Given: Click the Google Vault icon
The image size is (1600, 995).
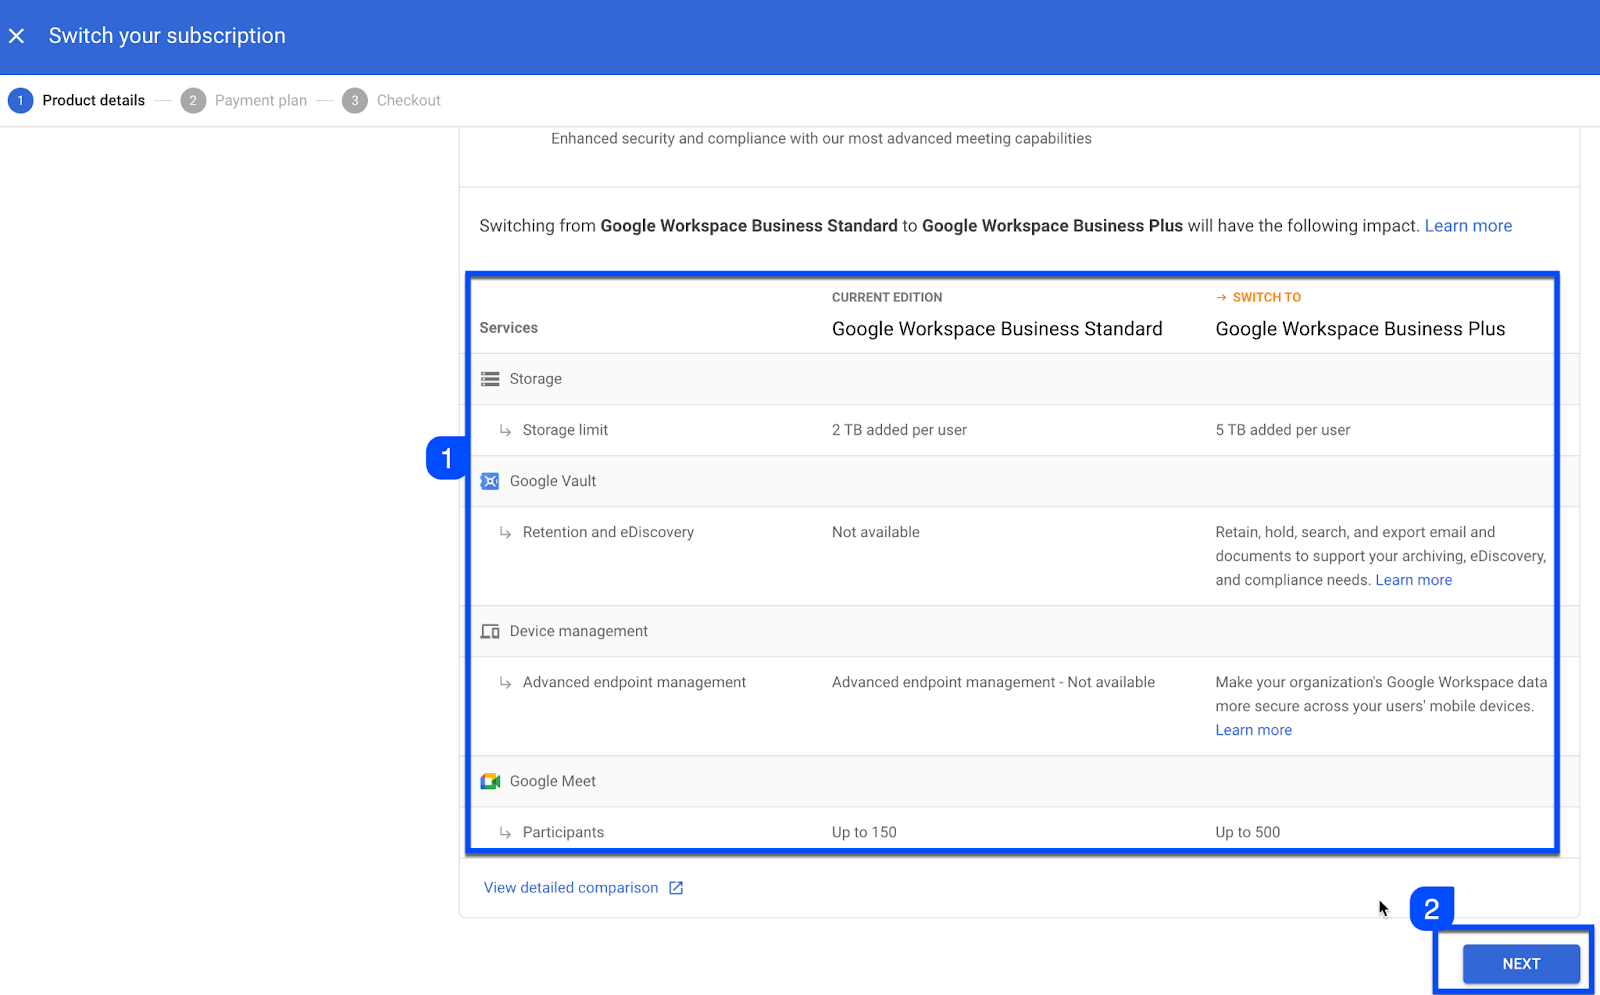Looking at the screenshot, I should click(x=490, y=481).
